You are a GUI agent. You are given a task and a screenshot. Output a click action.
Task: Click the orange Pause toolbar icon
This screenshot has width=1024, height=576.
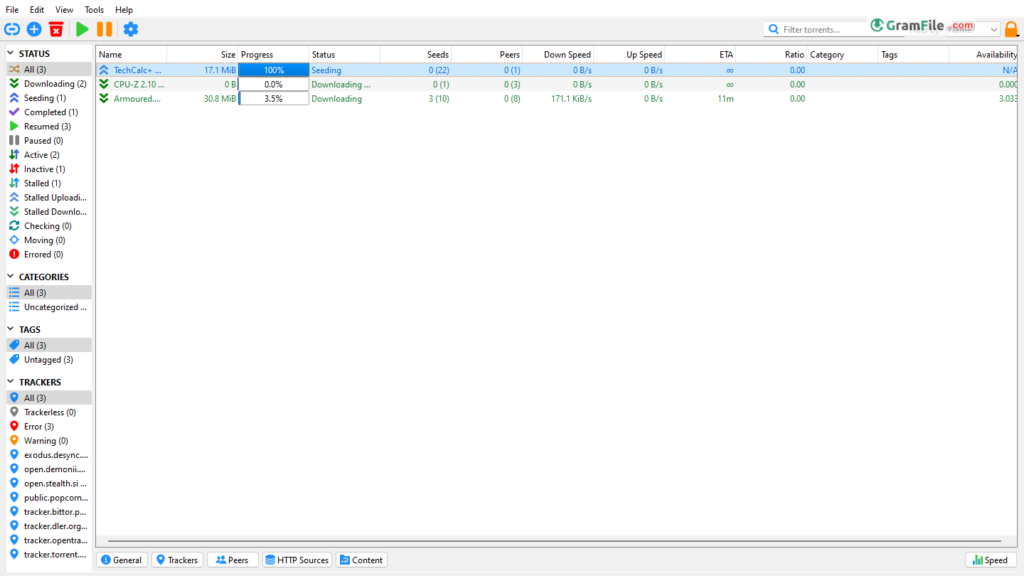coord(104,29)
